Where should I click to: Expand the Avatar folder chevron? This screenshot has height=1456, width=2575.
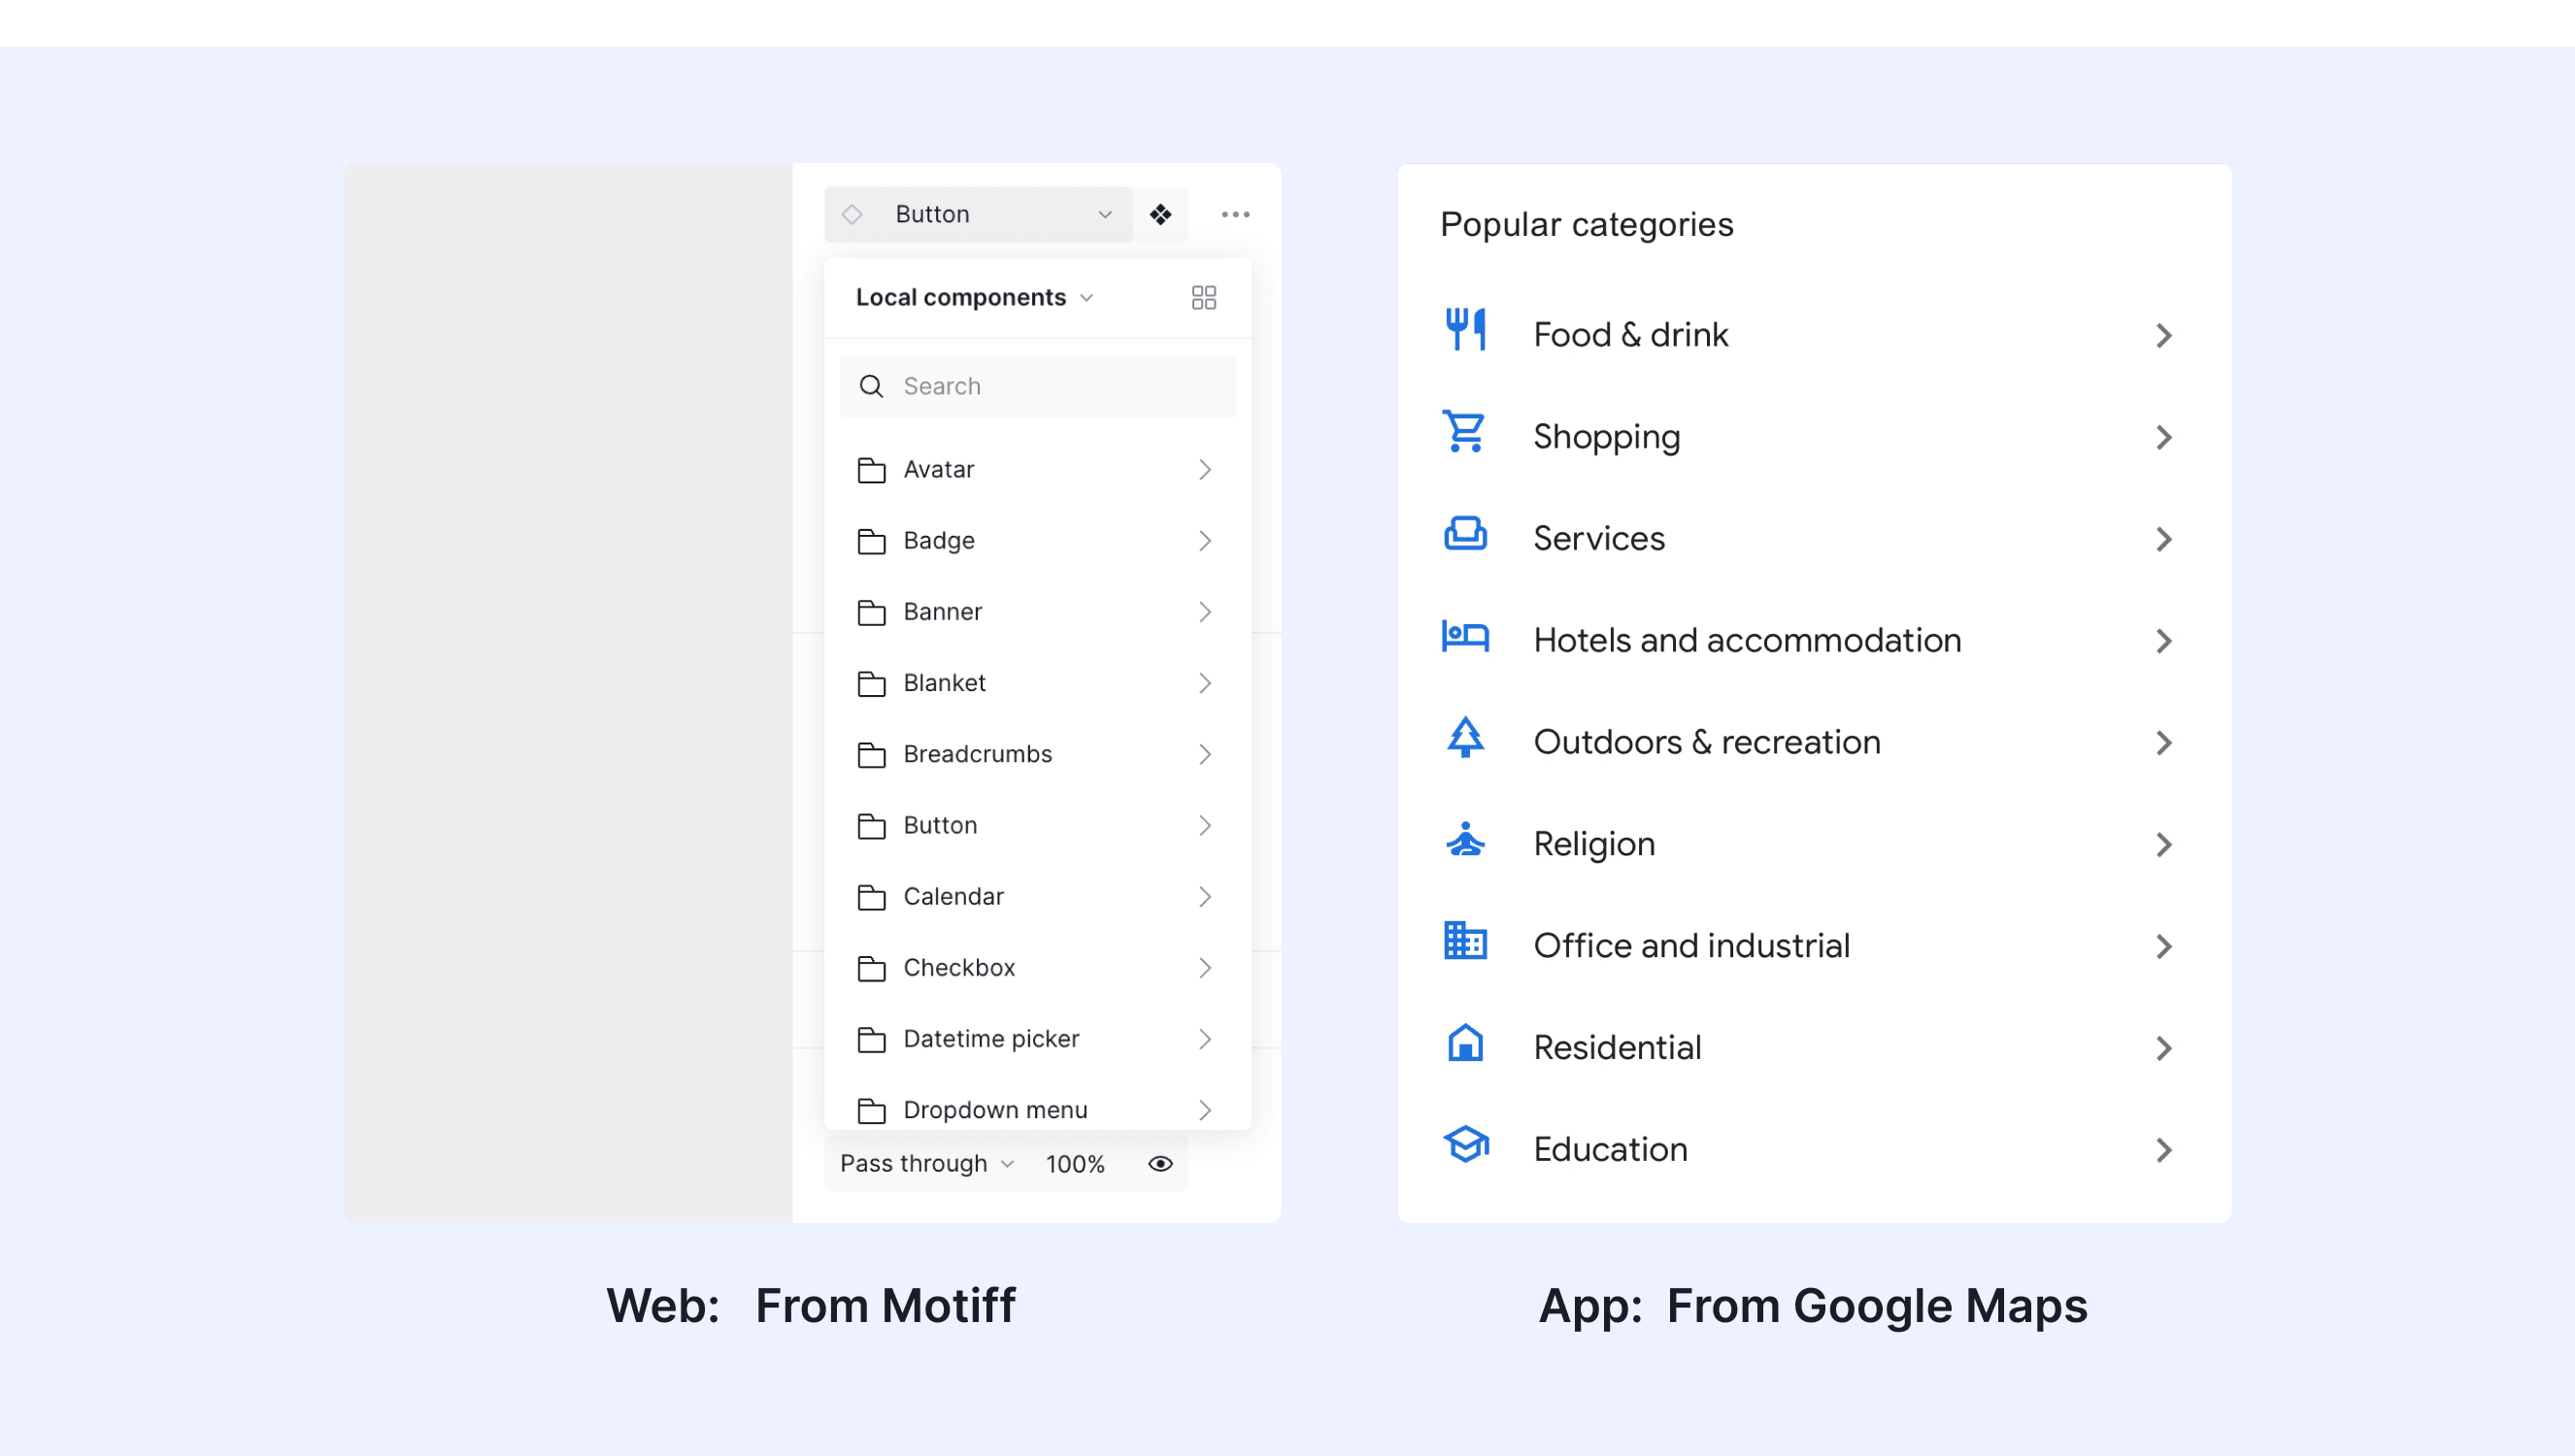pyautogui.click(x=1204, y=469)
